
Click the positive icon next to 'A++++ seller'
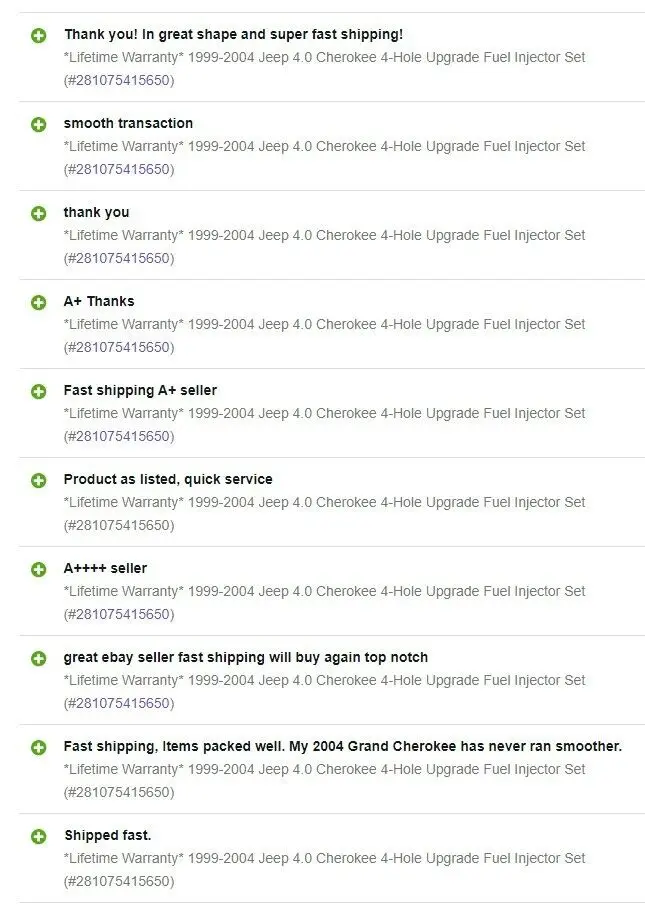38,569
